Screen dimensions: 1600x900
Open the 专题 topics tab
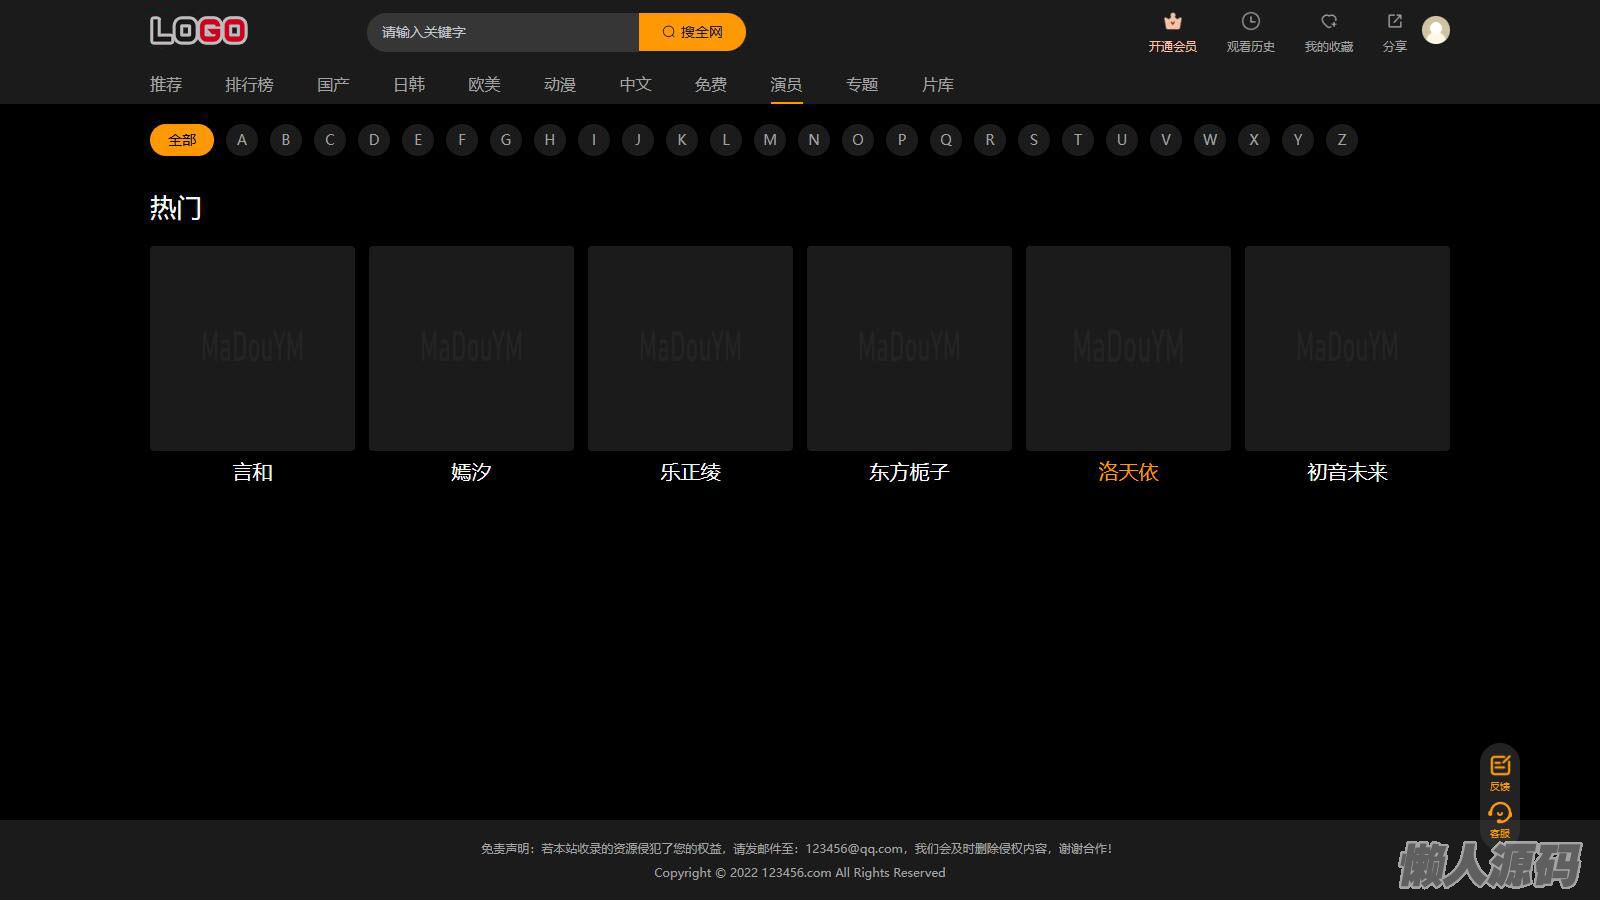coord(862,85)
